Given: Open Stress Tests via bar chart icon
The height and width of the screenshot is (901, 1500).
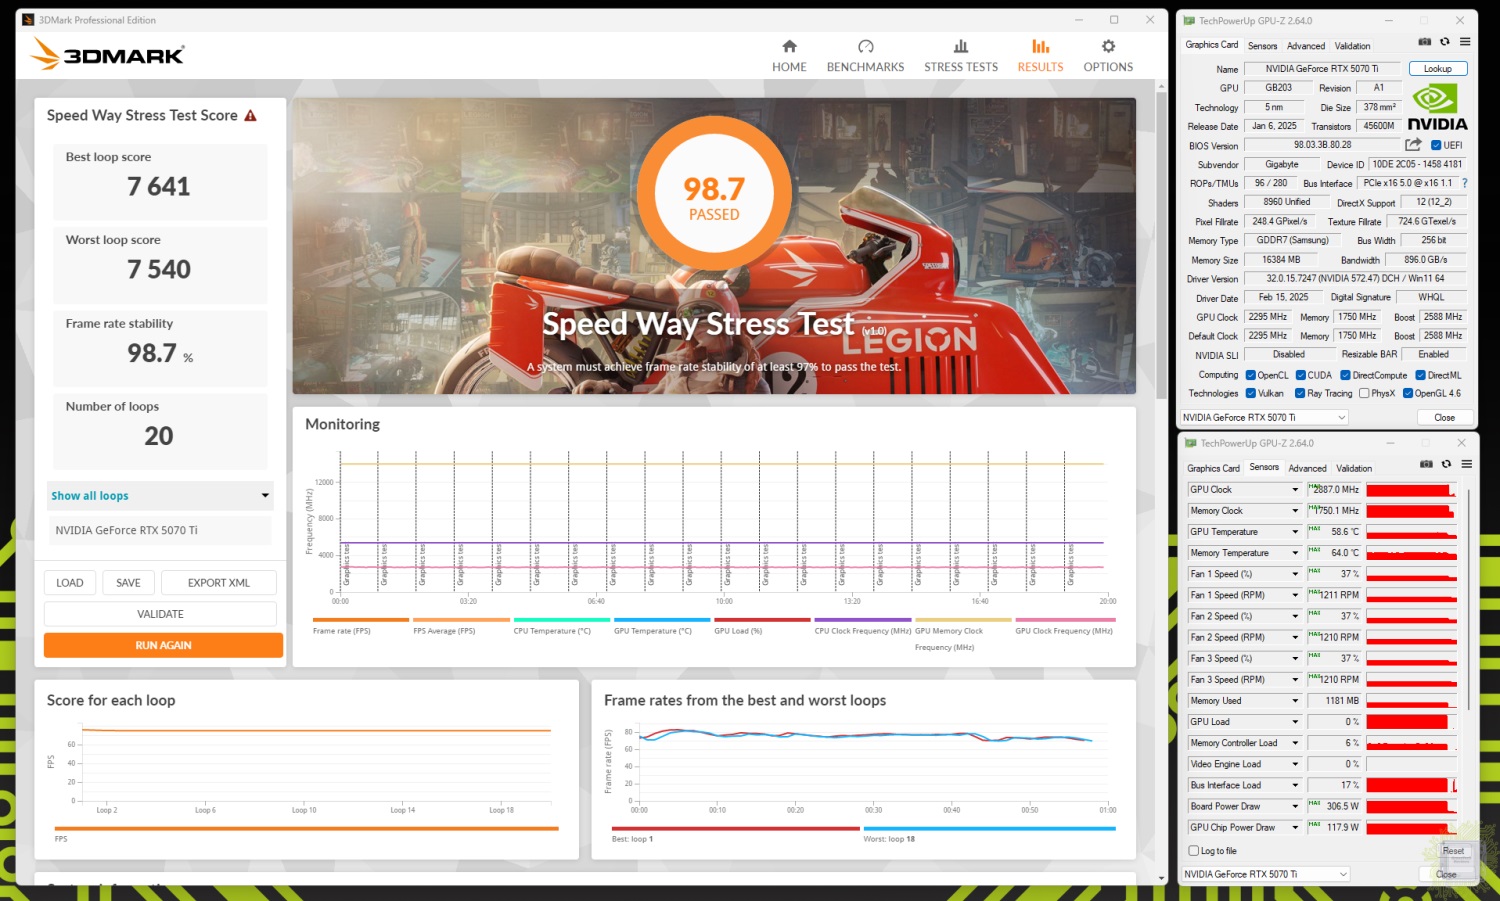Looking at the screenshot, I should coord(961,46).
